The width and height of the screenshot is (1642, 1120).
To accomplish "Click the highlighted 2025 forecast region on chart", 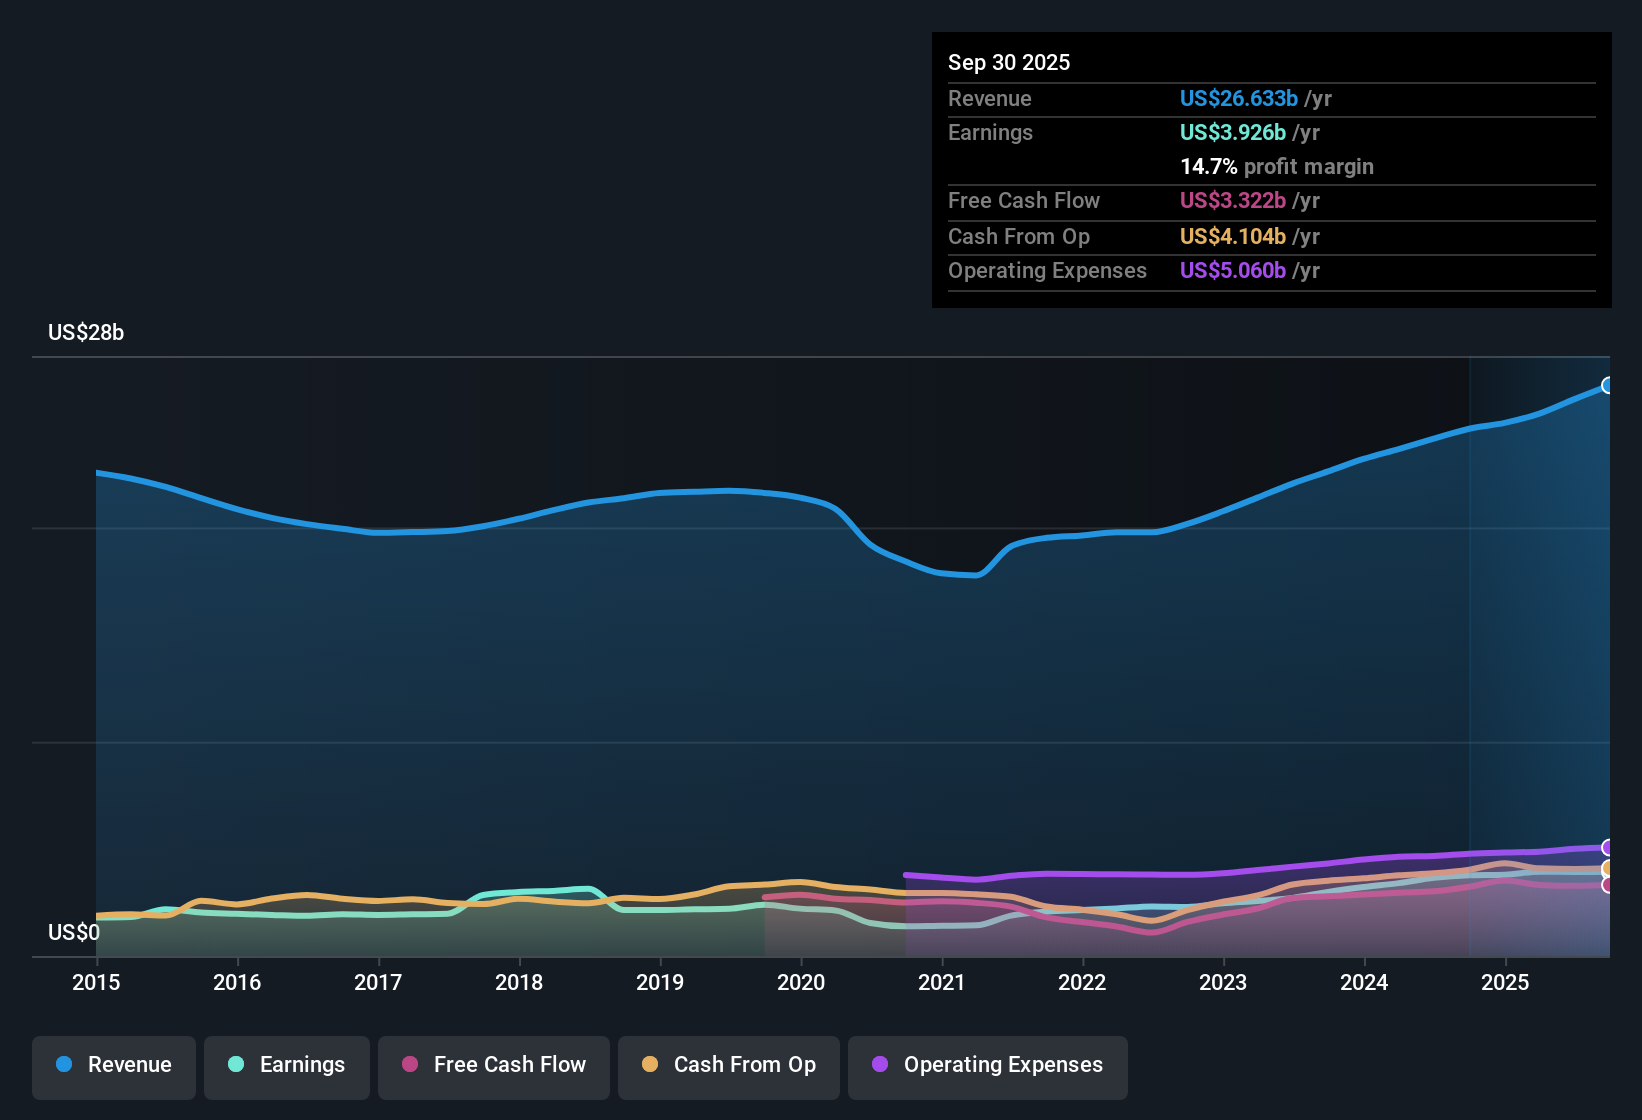I will pos(1540,650).
